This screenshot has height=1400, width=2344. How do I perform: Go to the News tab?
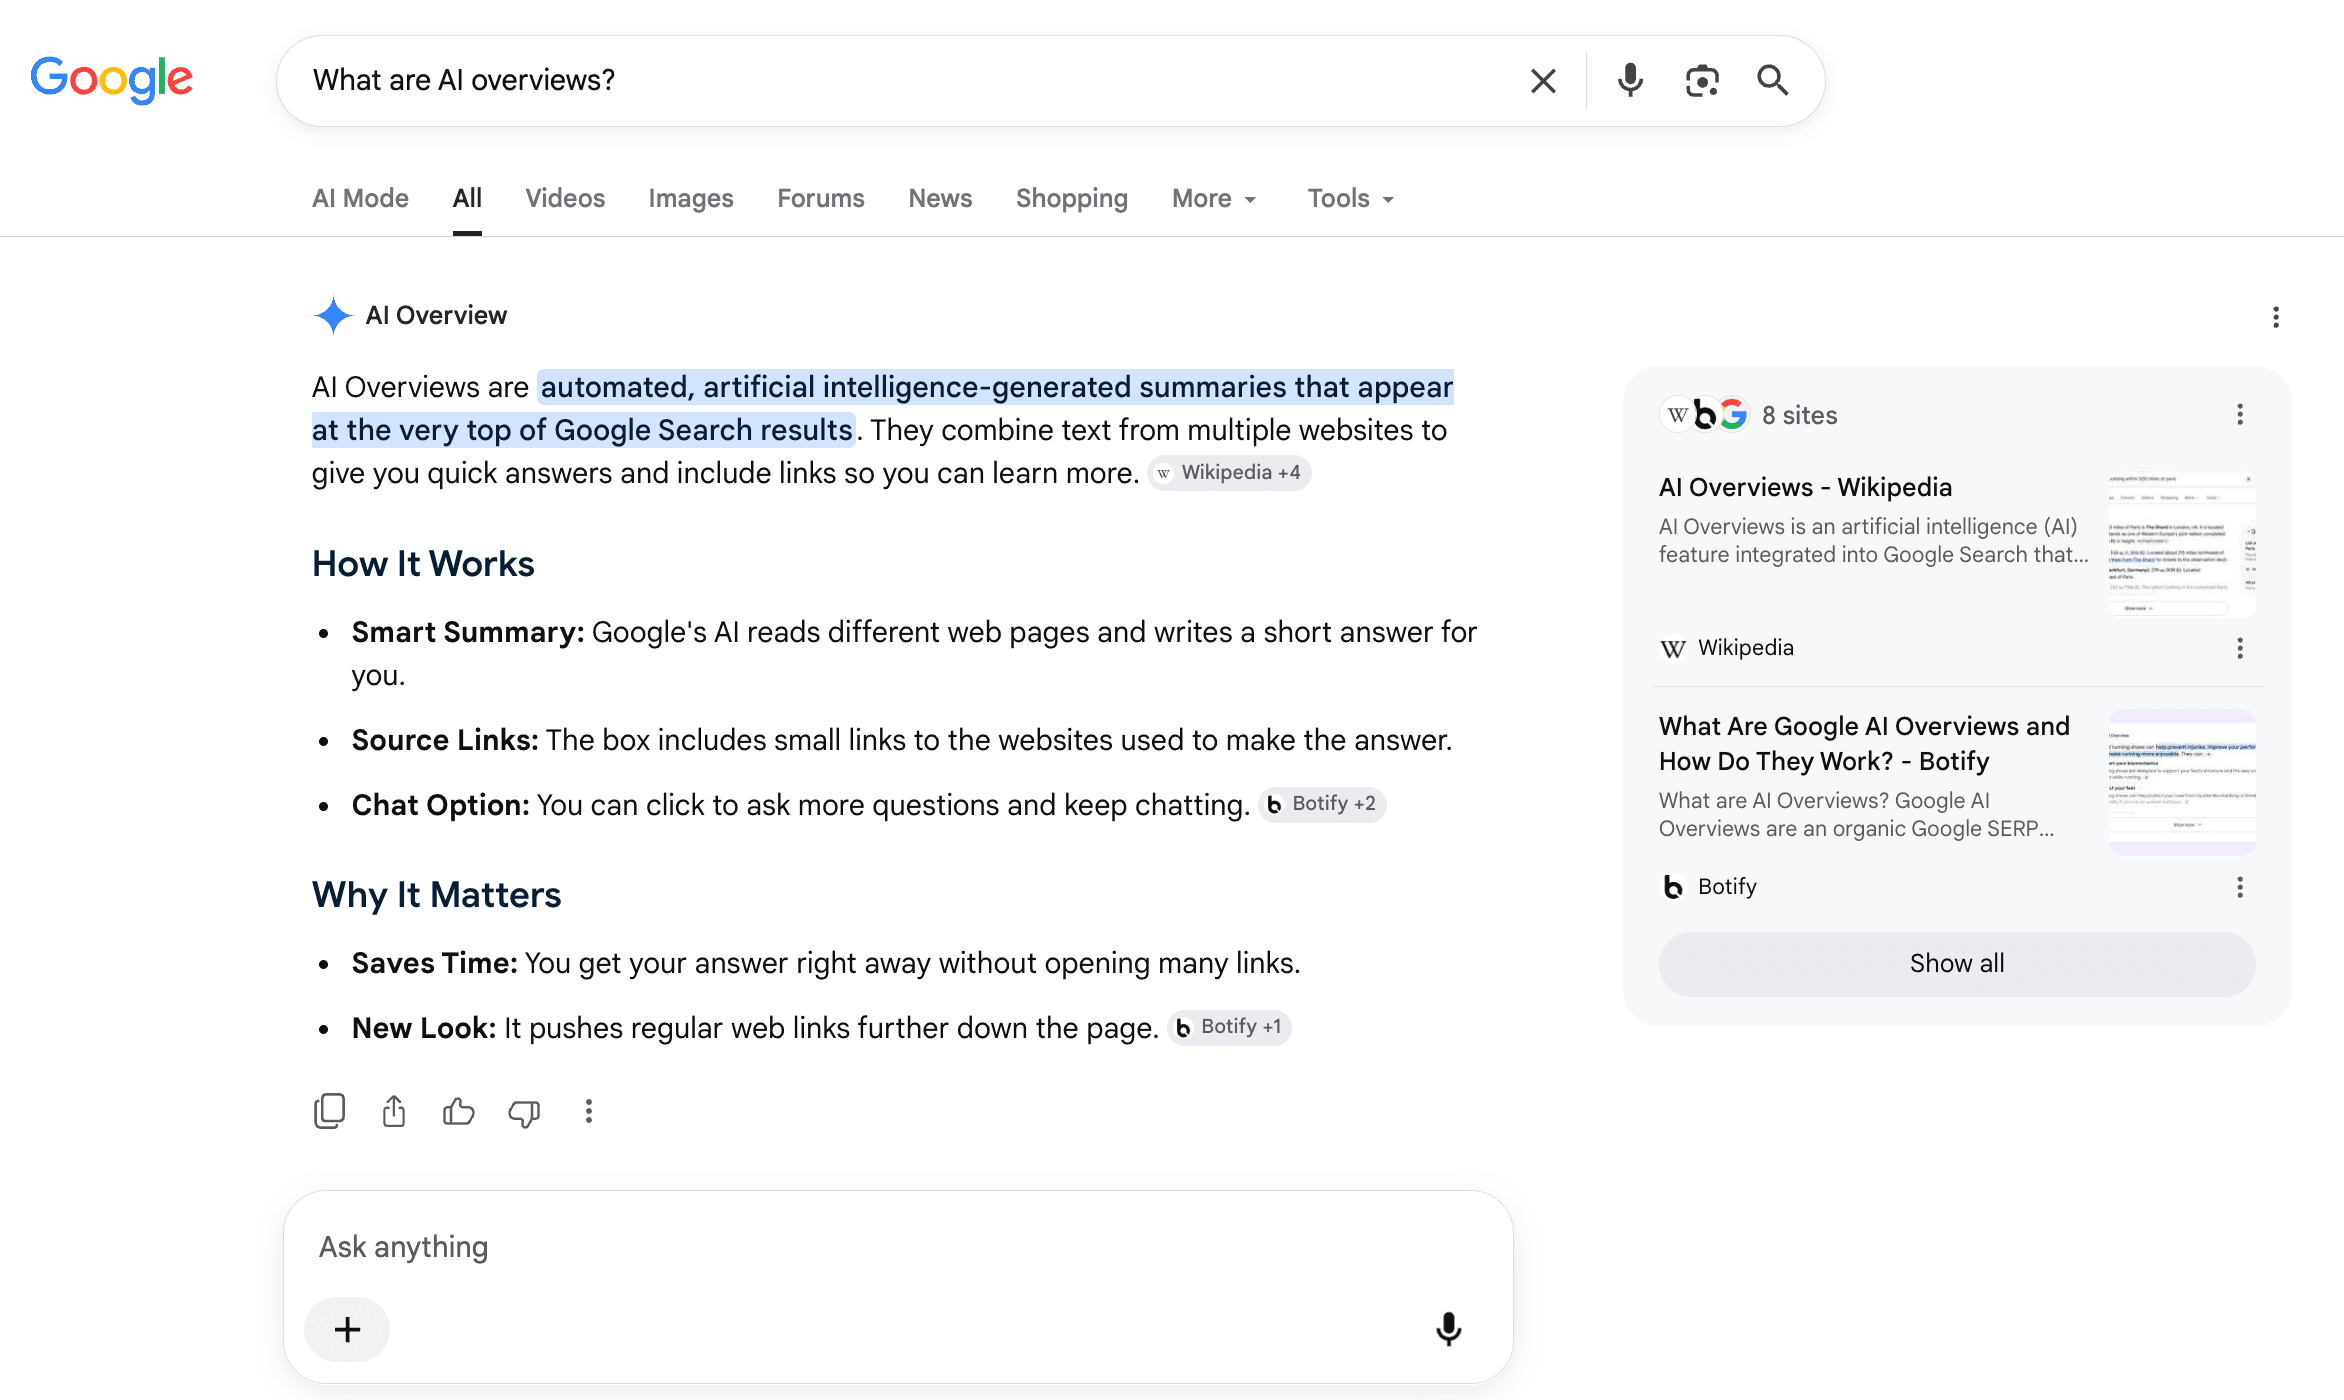click(940, 198)
